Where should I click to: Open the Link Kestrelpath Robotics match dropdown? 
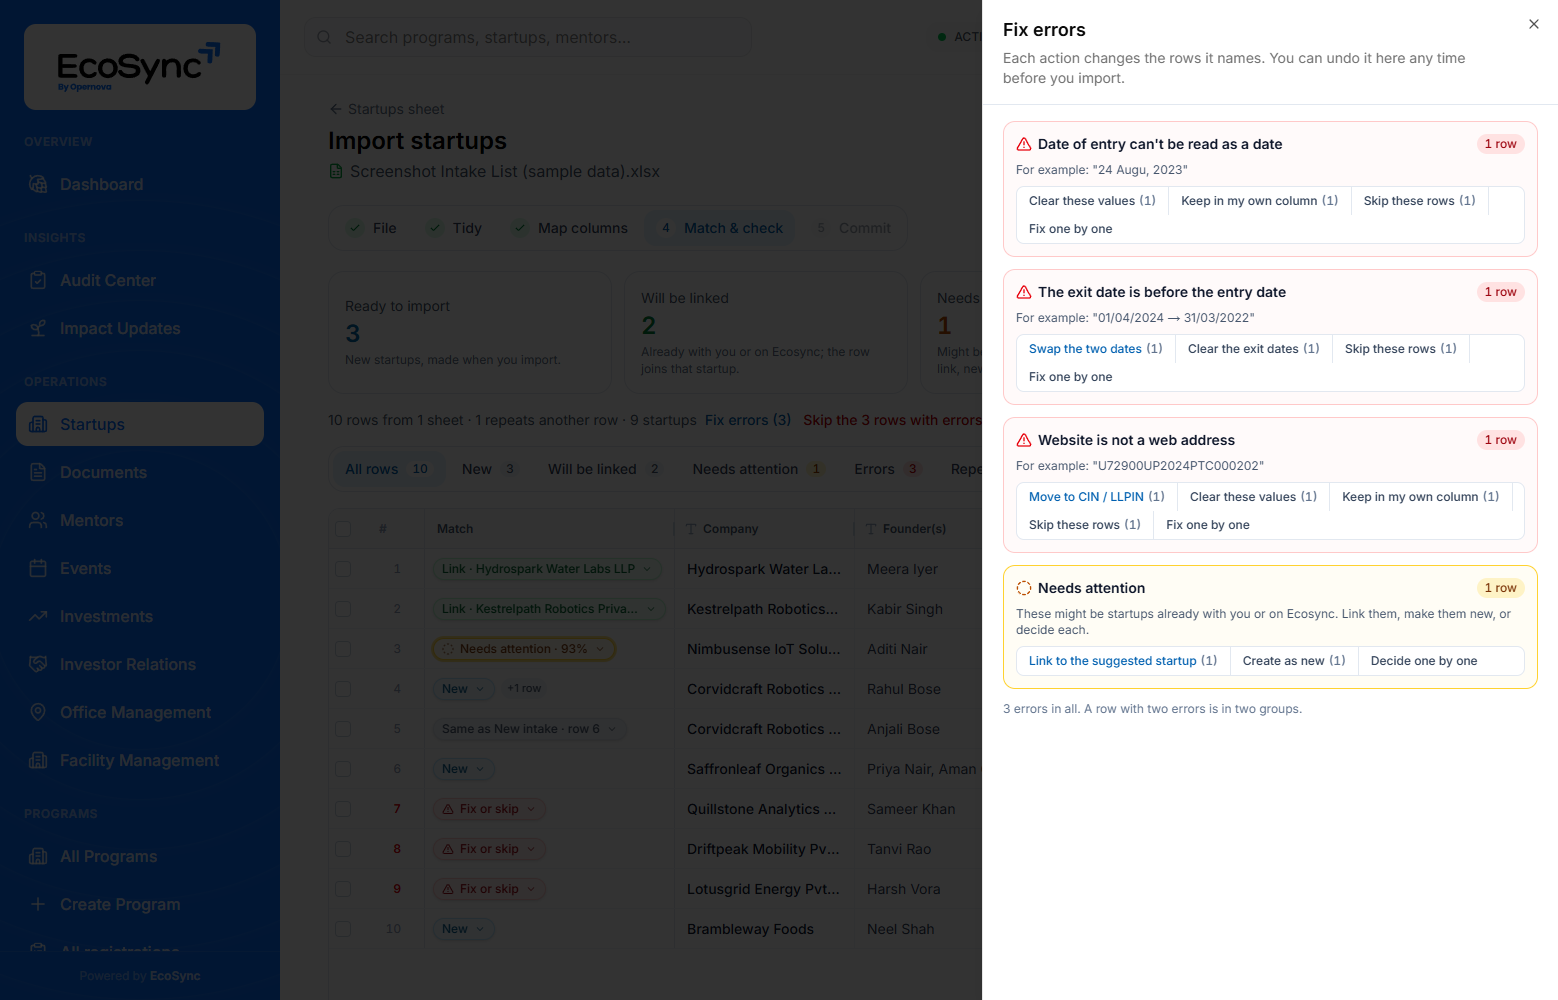[x=549, y=609]
